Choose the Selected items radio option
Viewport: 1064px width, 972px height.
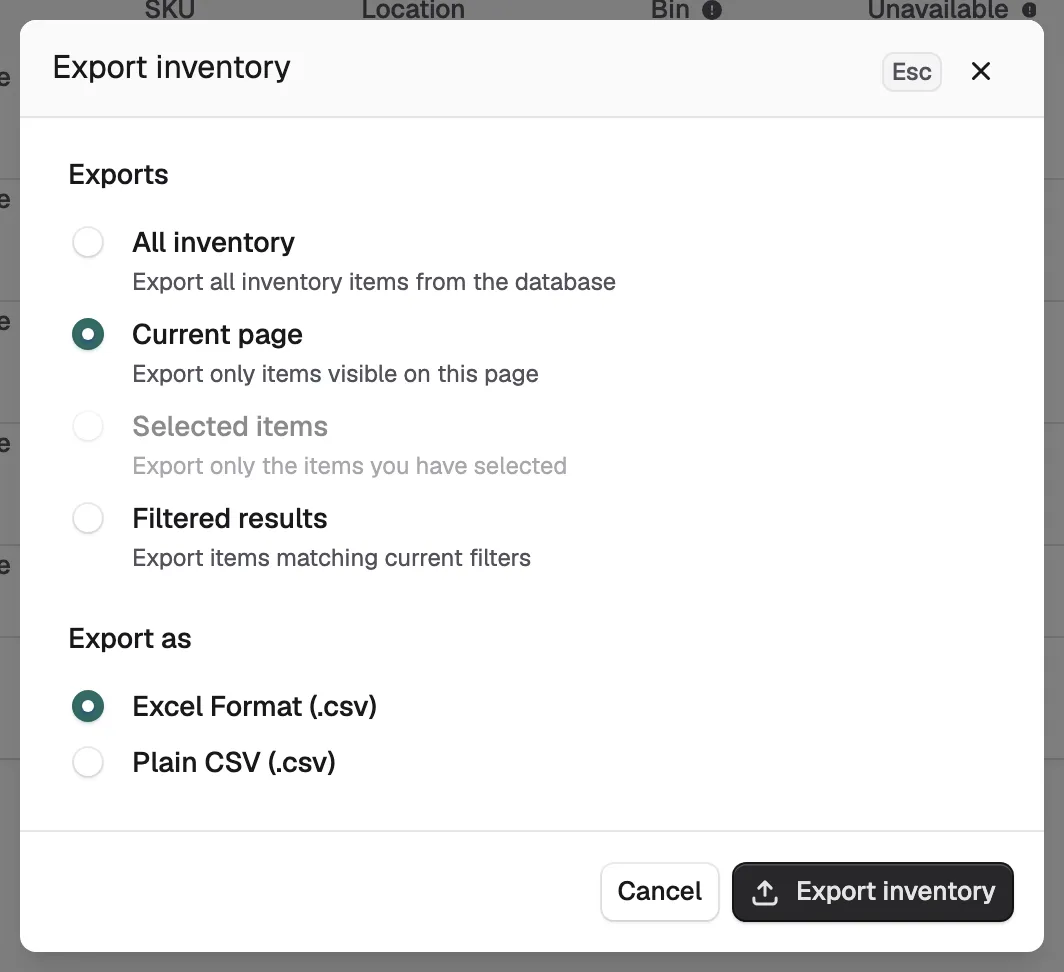point(88,426)
